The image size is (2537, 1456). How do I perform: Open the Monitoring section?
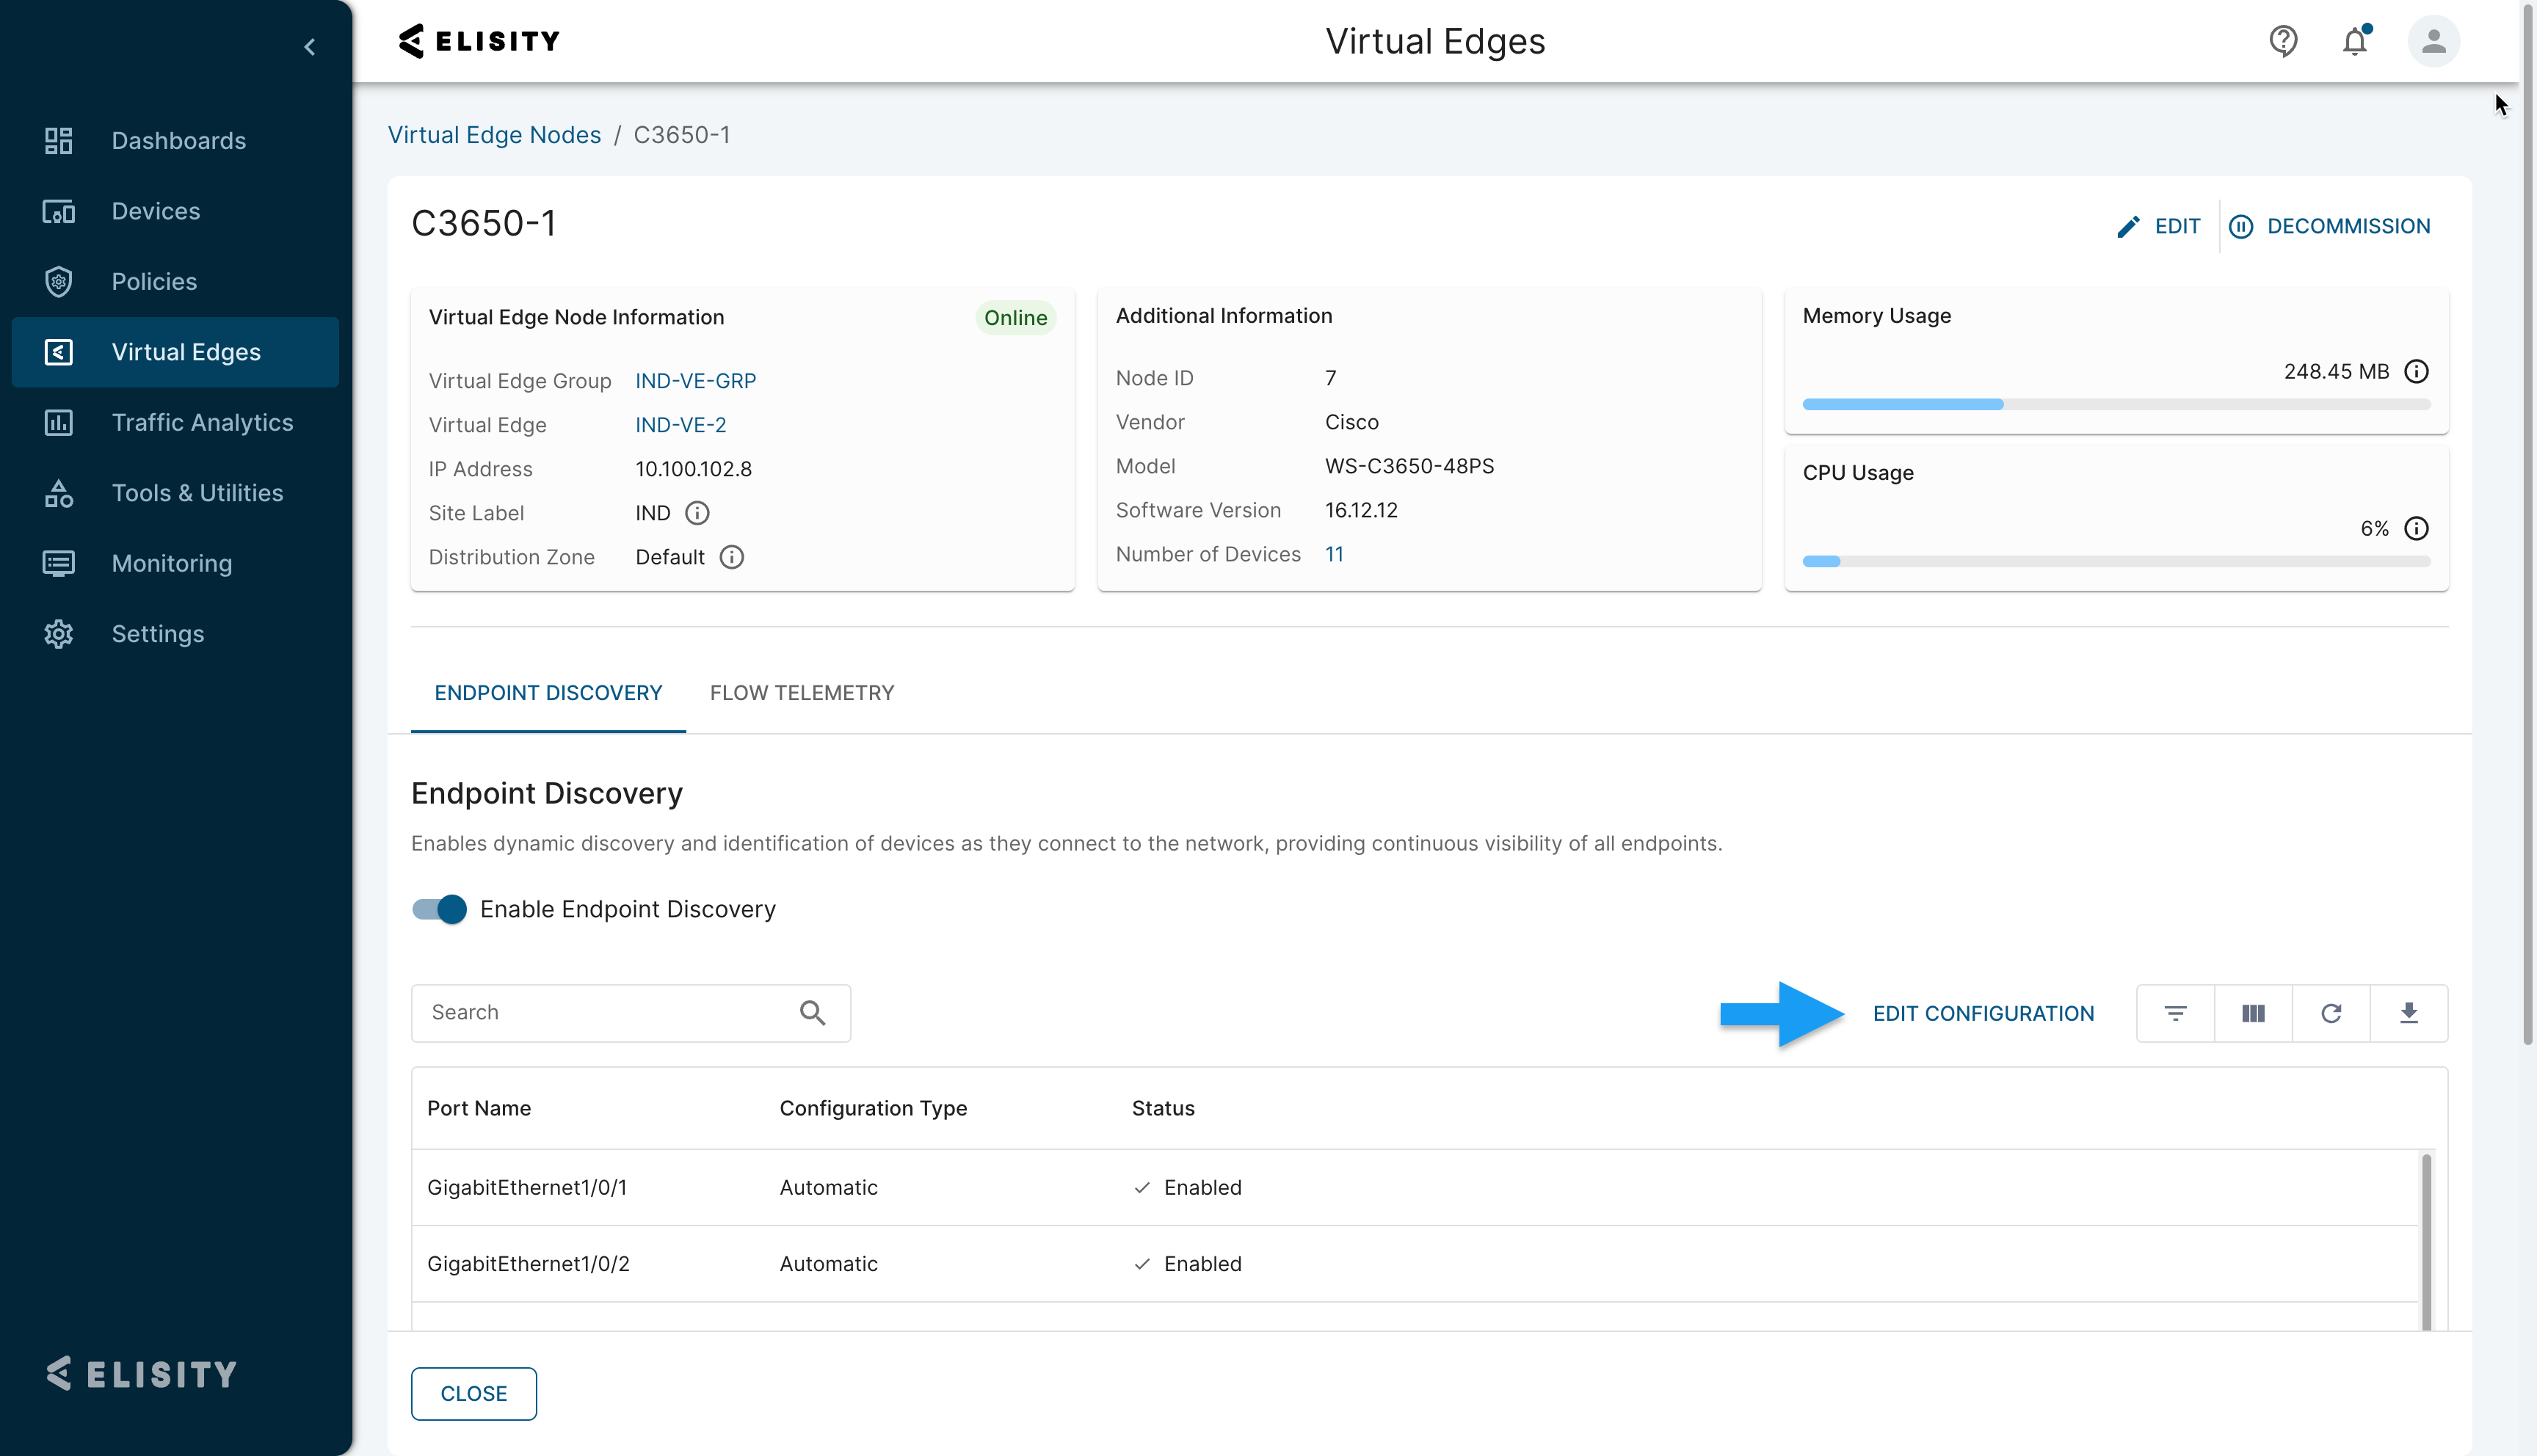pos(171,563)
